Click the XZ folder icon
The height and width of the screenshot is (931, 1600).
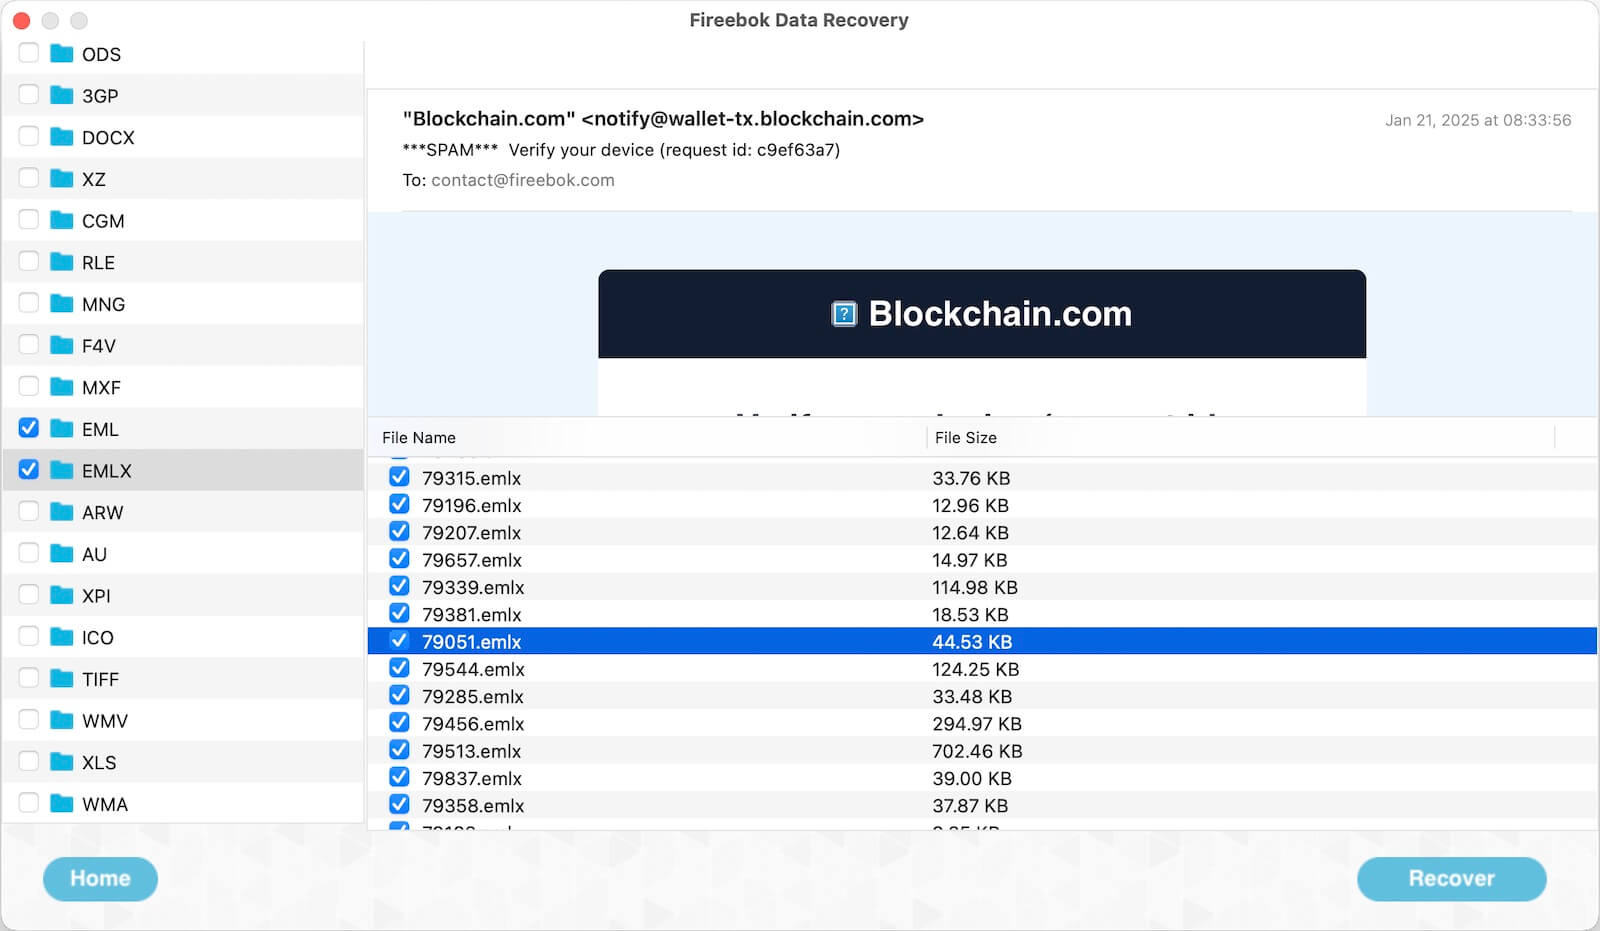click(x=62, y=178)
